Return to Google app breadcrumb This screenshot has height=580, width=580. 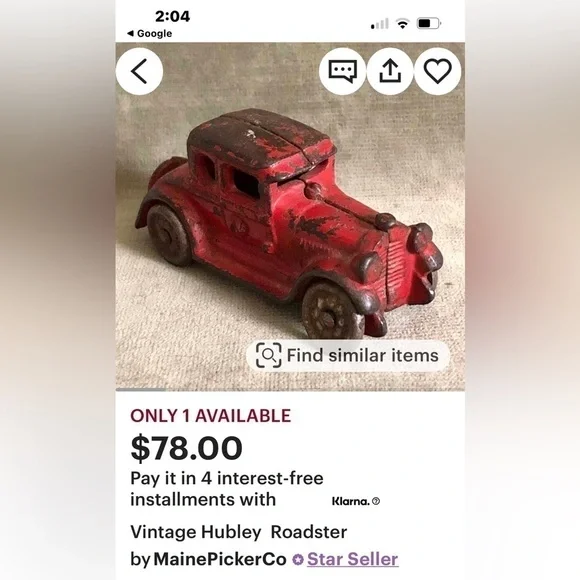149,33
